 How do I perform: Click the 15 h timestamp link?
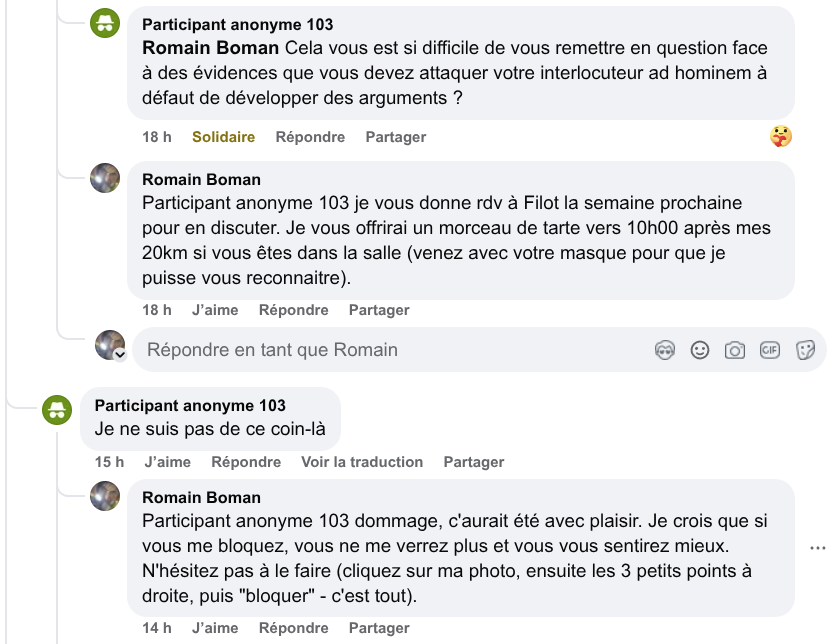click(109, 462)
